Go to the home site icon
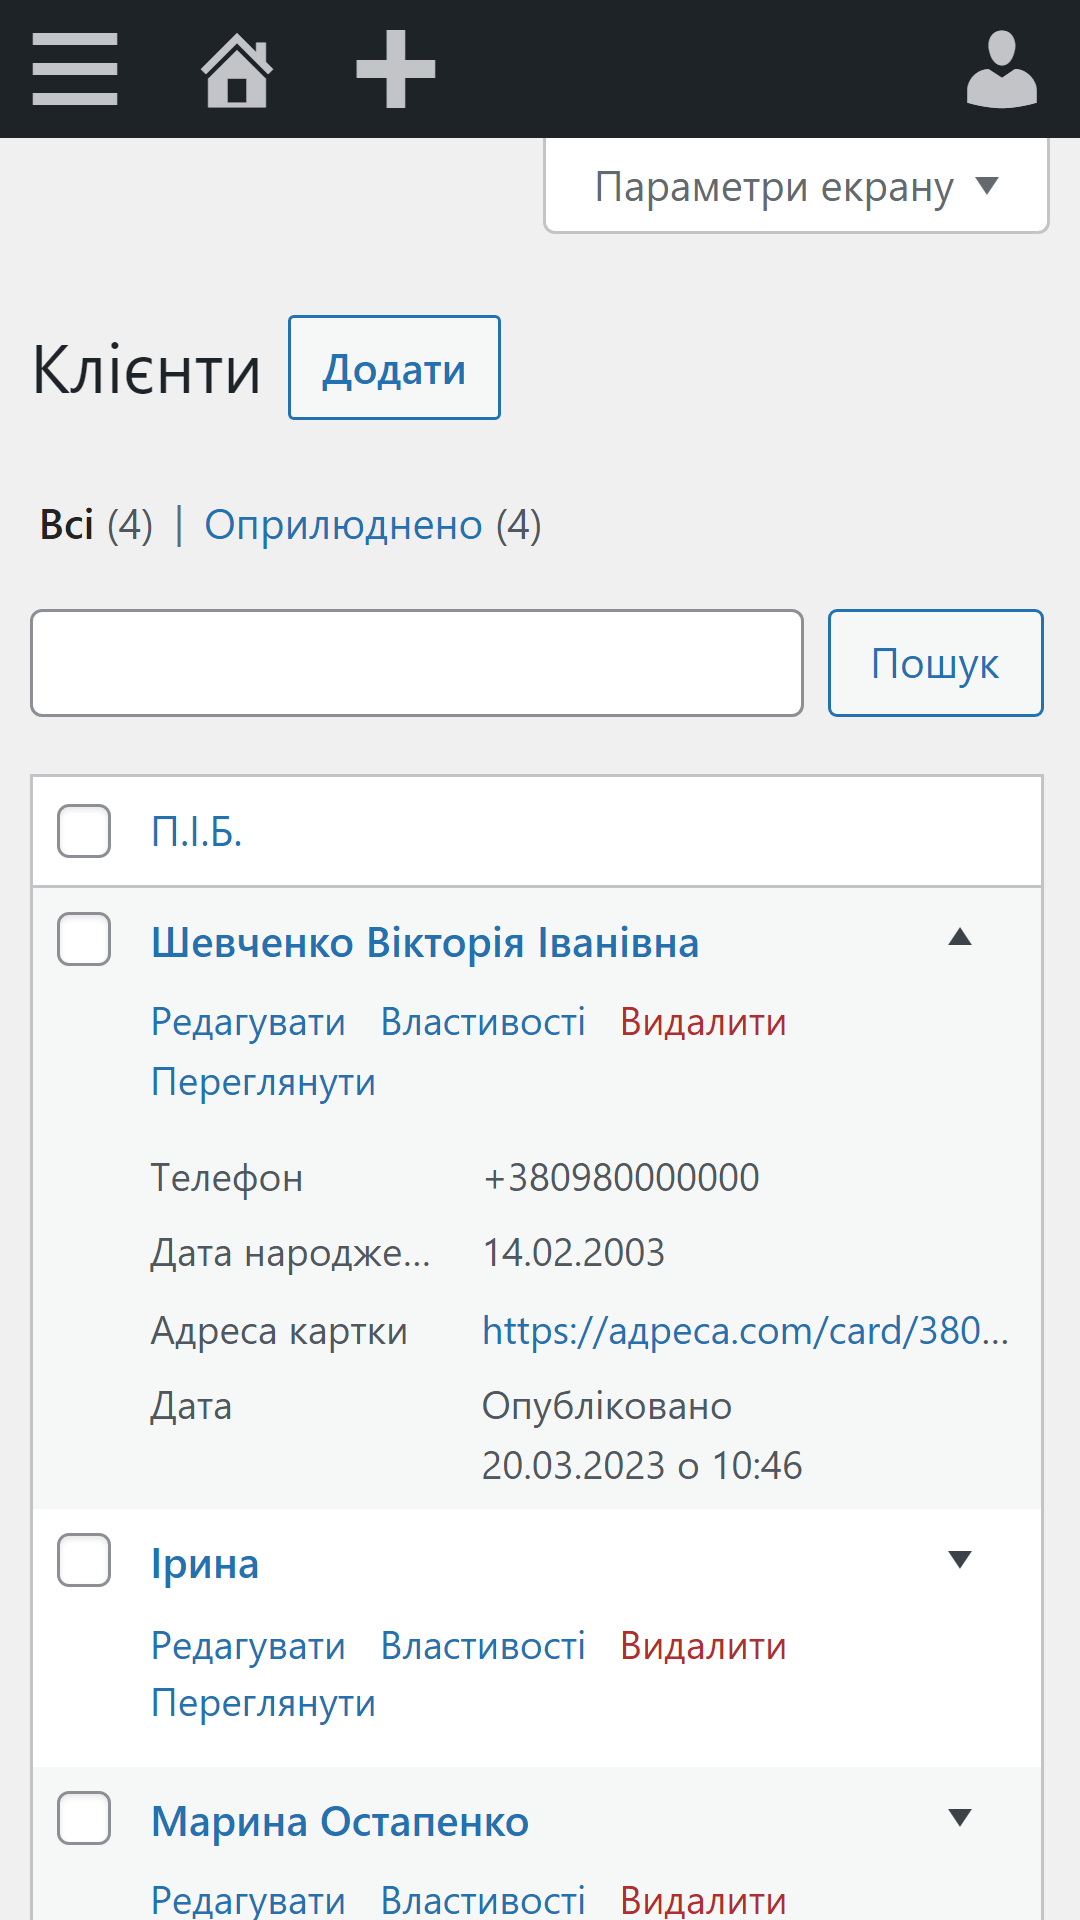The height and width of the screenshot is (1920, 1080). point(236,69)
